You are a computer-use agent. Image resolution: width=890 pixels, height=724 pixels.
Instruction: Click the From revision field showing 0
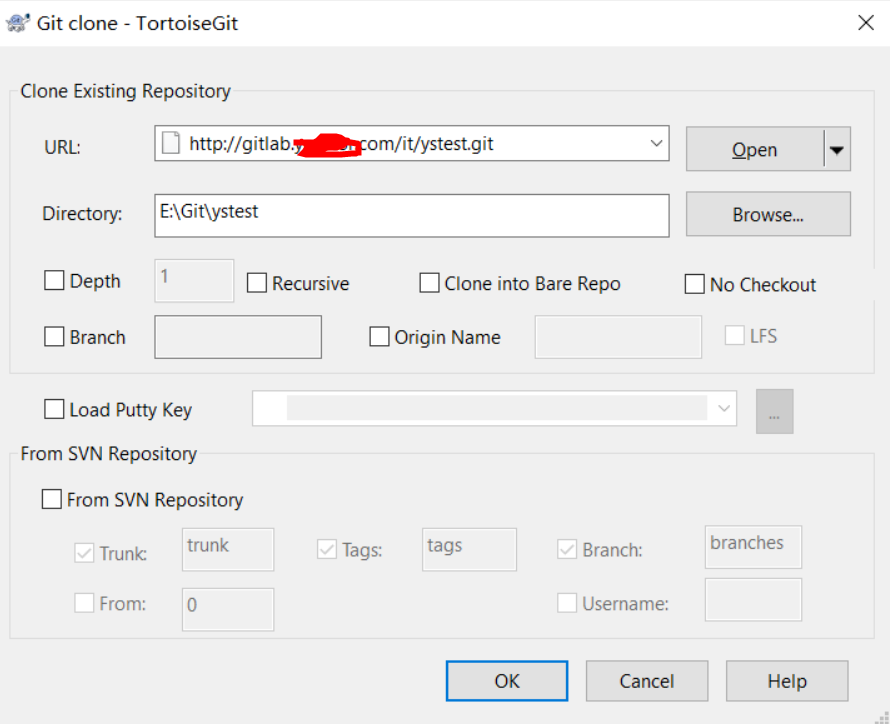point(228,609)
